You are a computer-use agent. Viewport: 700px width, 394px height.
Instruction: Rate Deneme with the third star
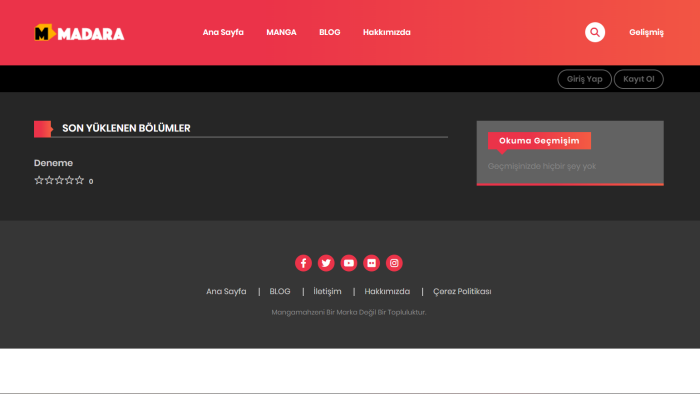[59, 180]
